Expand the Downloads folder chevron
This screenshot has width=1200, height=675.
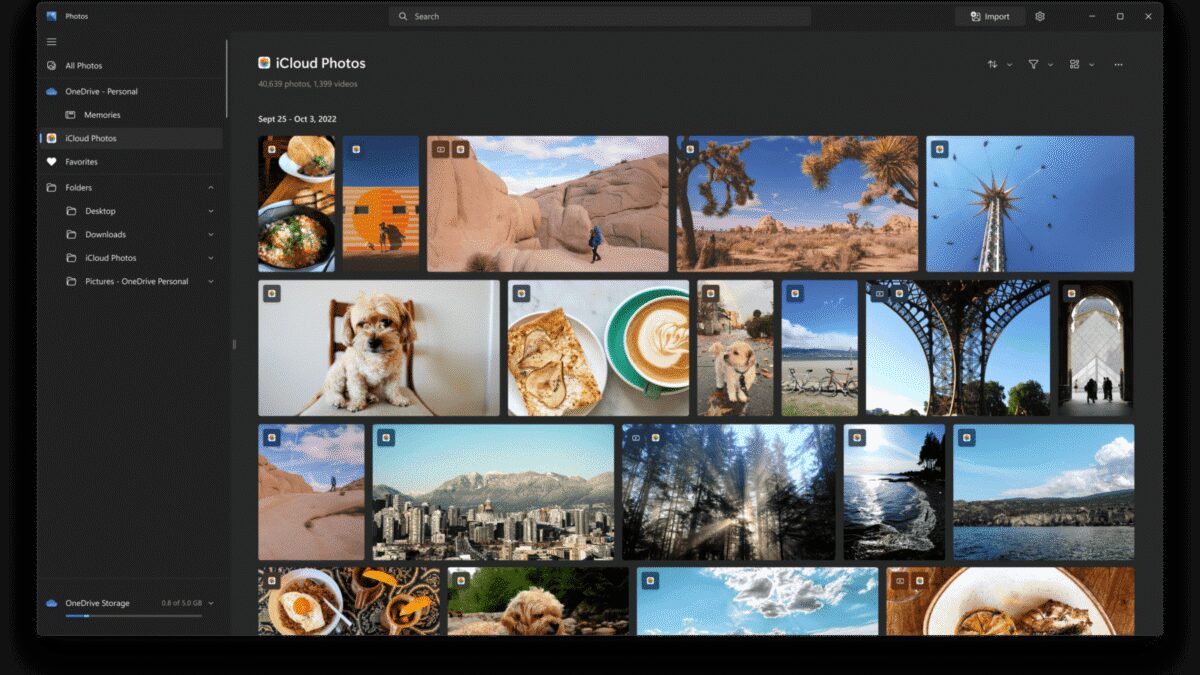tap(210, 234)
